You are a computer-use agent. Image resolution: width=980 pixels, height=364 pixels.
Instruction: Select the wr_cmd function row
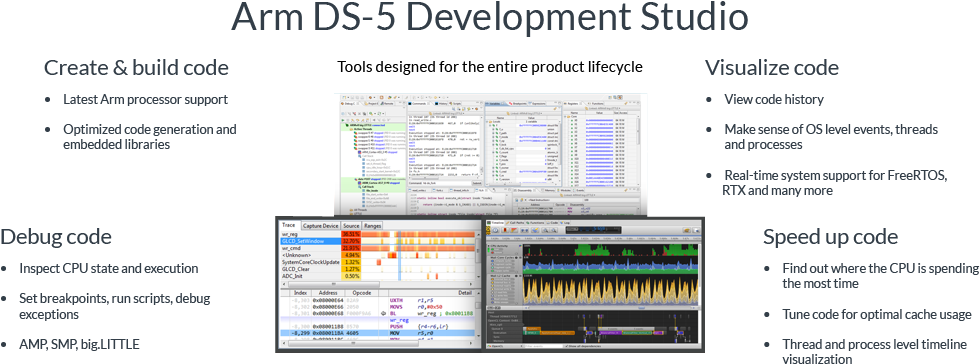pyautogui.click(x=311, y=248)
